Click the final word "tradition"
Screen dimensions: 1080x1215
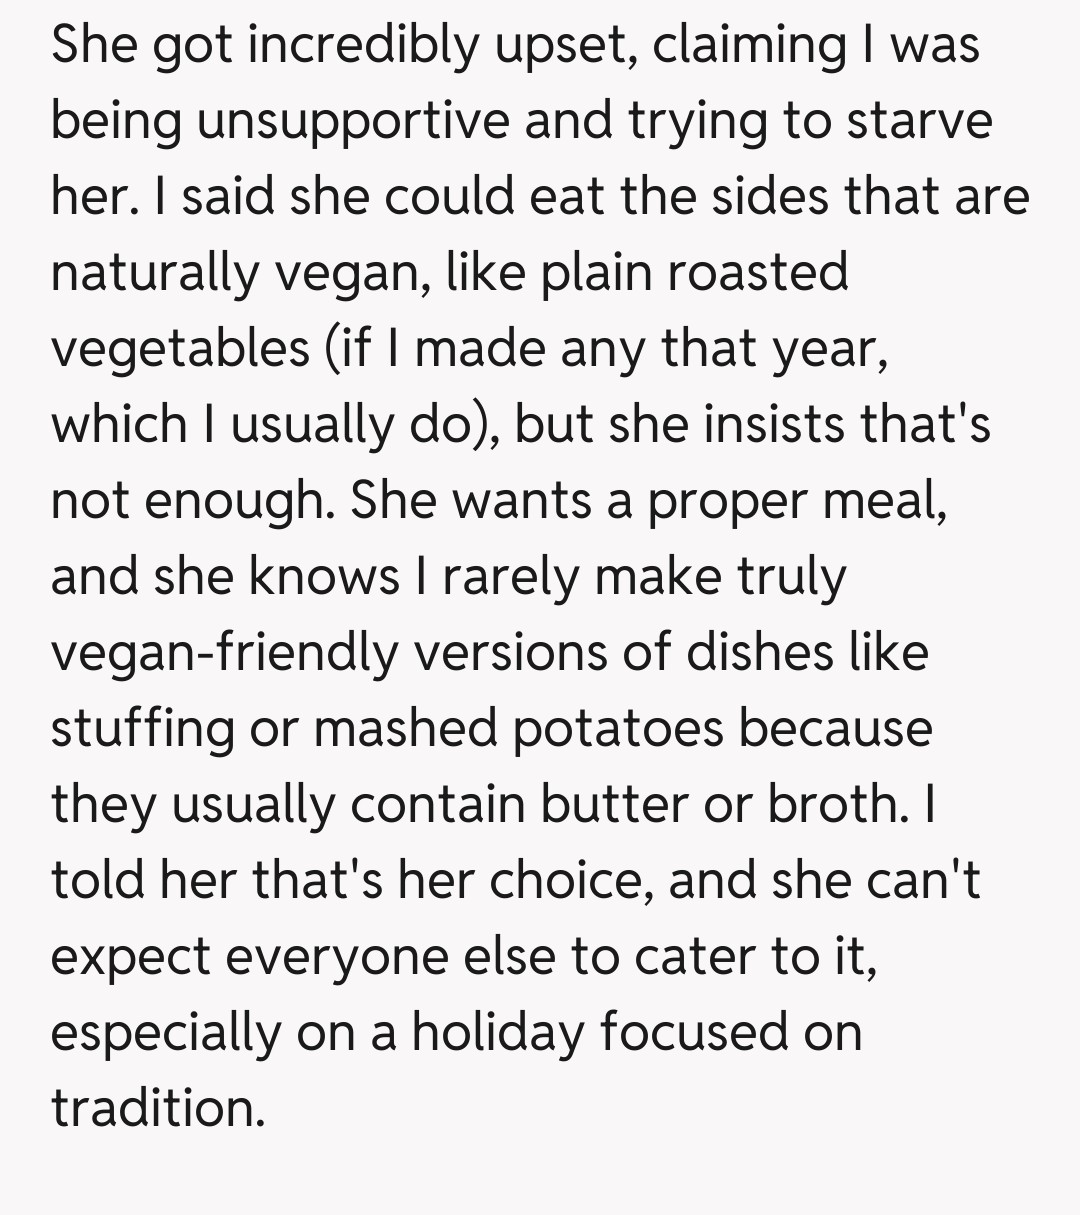pyautogui.click(x=158, y=1108)
